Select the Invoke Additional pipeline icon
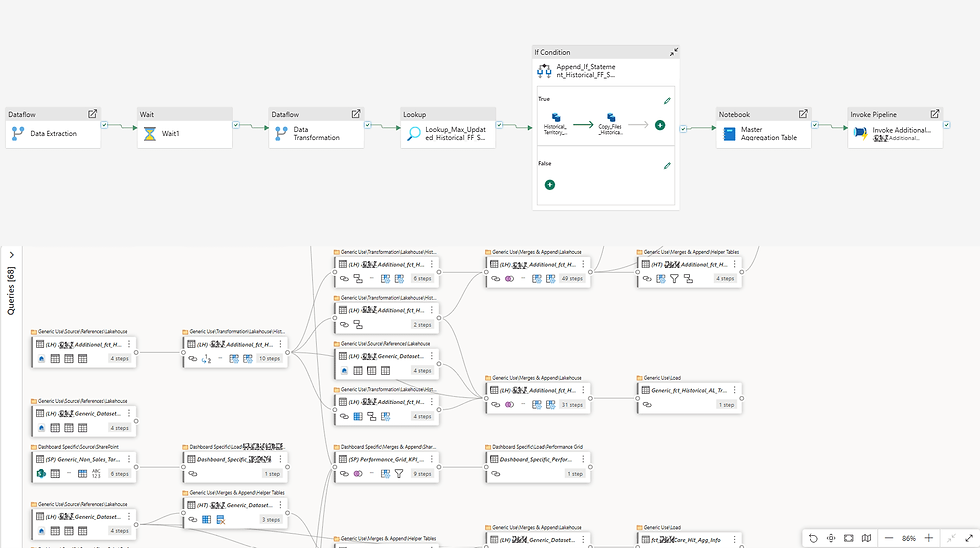 861,133
